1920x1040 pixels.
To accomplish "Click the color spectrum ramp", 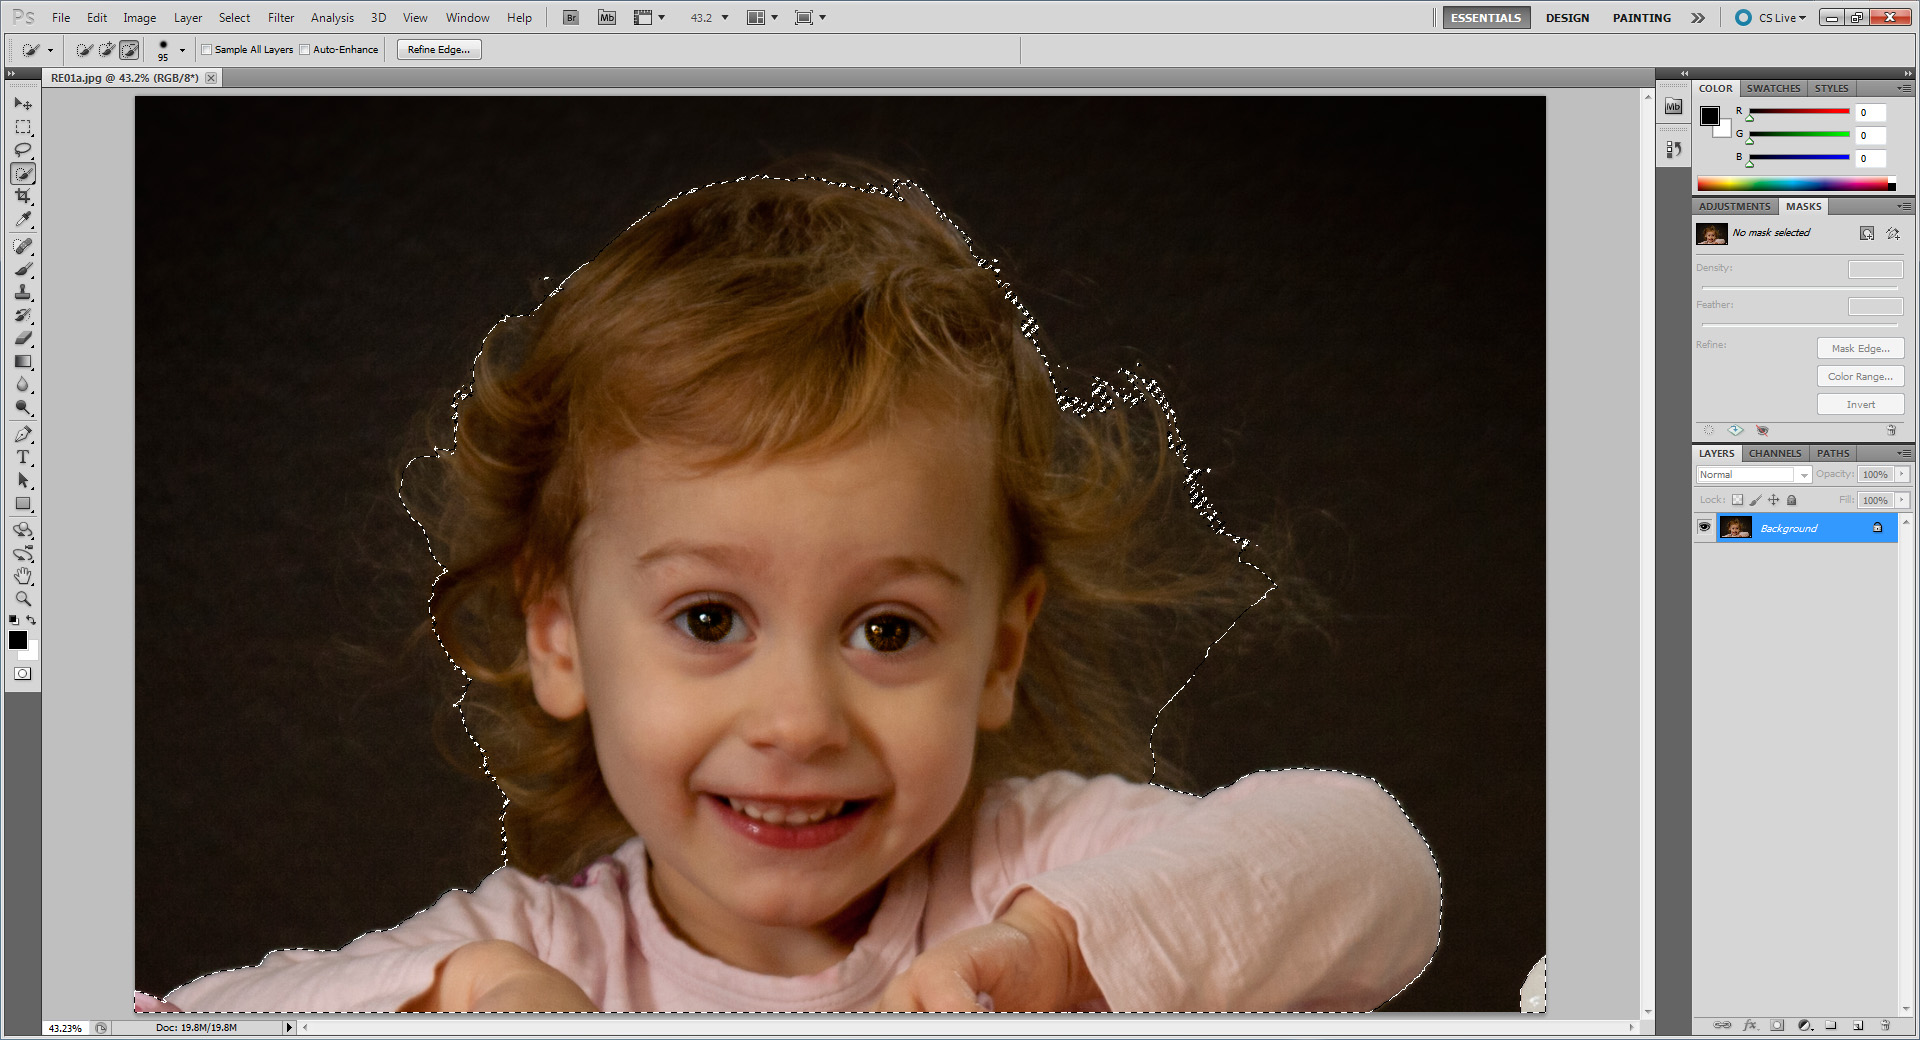I will (x=1796, y=184).
